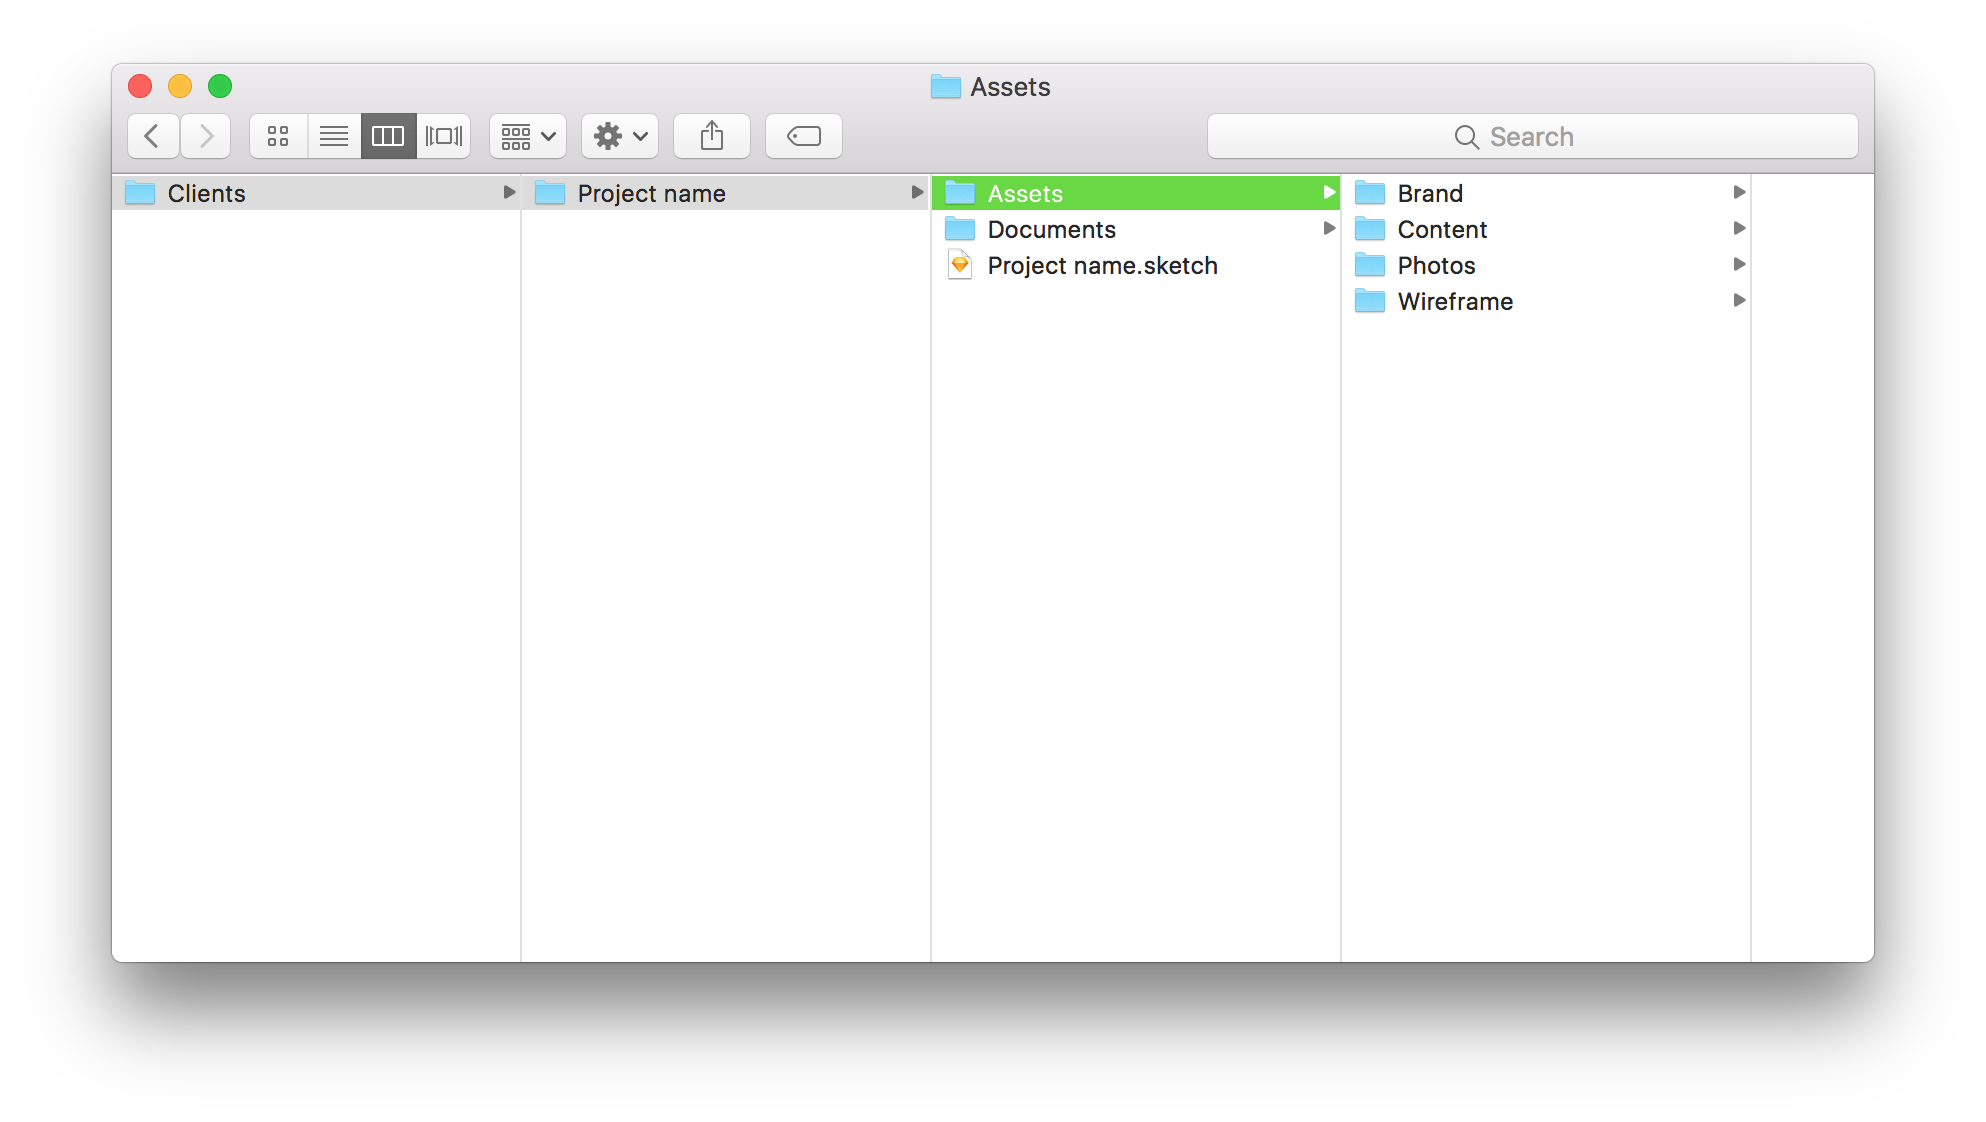Open the Wireframe folder
Viewport: 1986px width, 1122px height.
click(1455, 301)
